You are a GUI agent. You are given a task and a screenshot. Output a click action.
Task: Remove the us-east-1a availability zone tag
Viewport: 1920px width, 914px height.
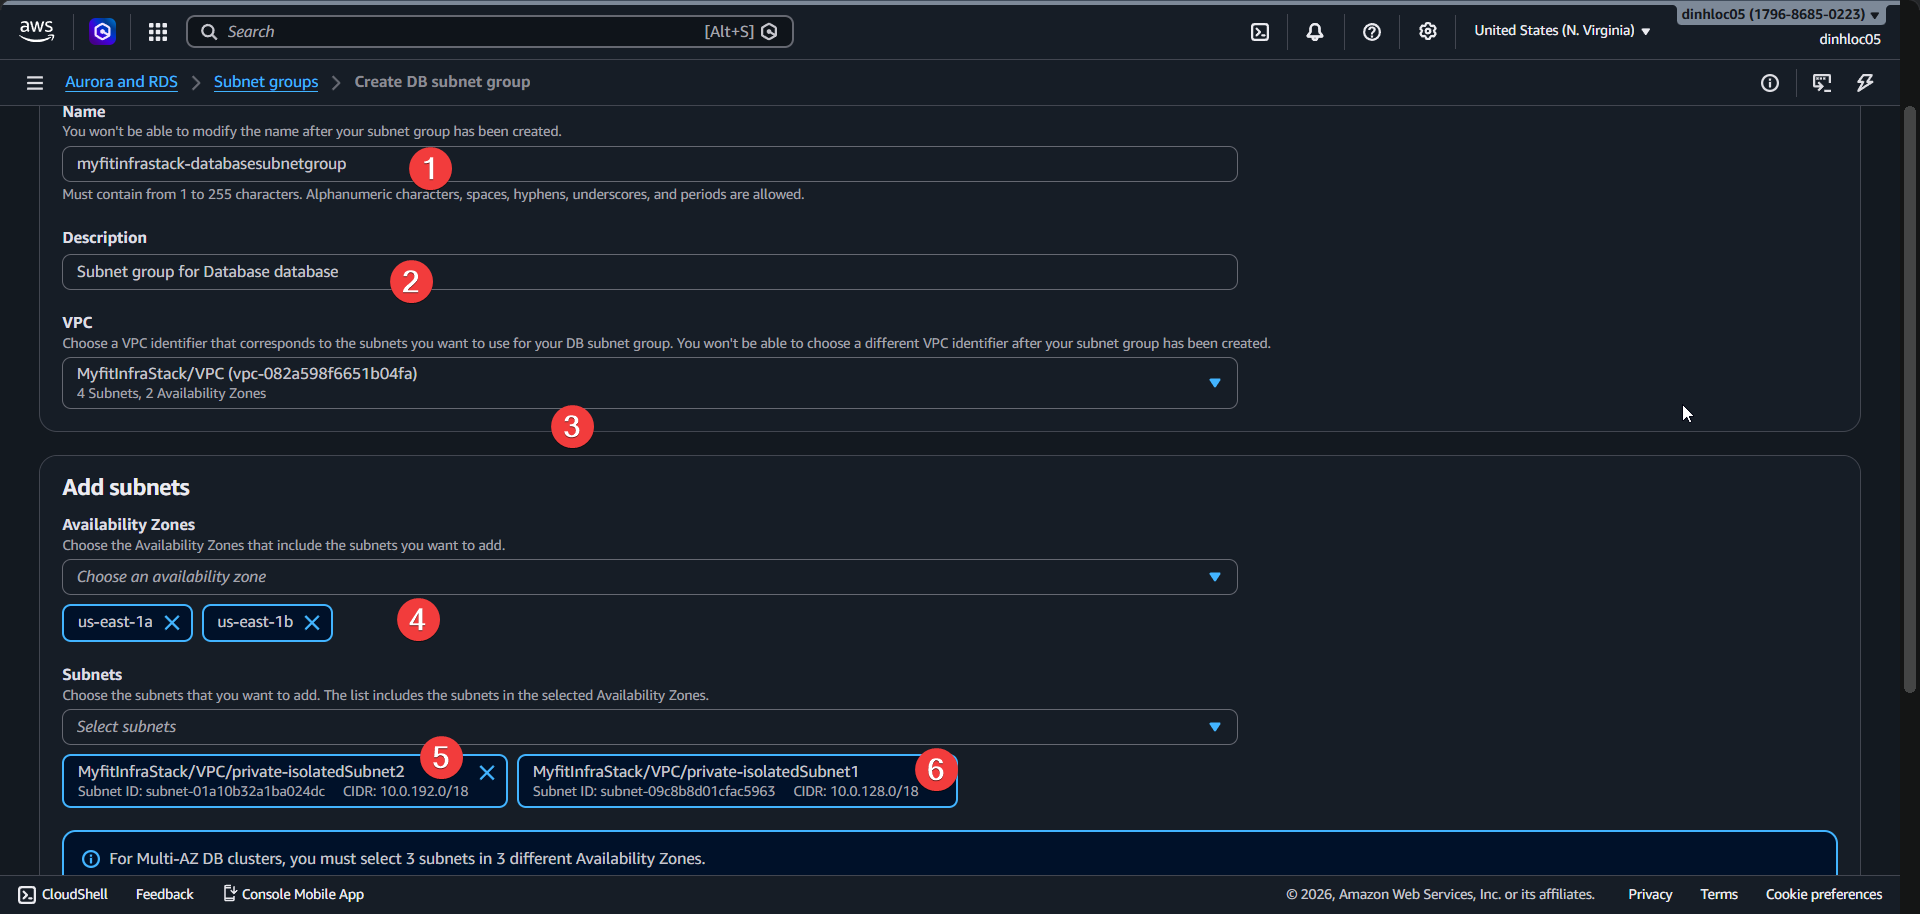172,622
